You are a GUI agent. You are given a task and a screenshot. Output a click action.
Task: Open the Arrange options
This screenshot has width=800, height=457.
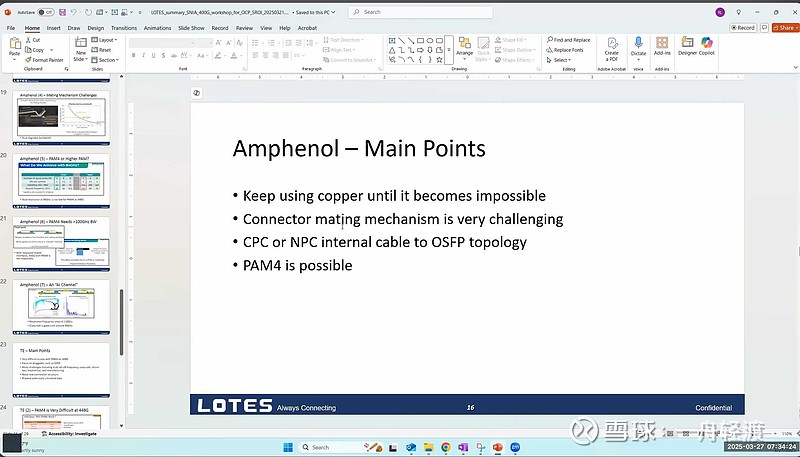464,47
